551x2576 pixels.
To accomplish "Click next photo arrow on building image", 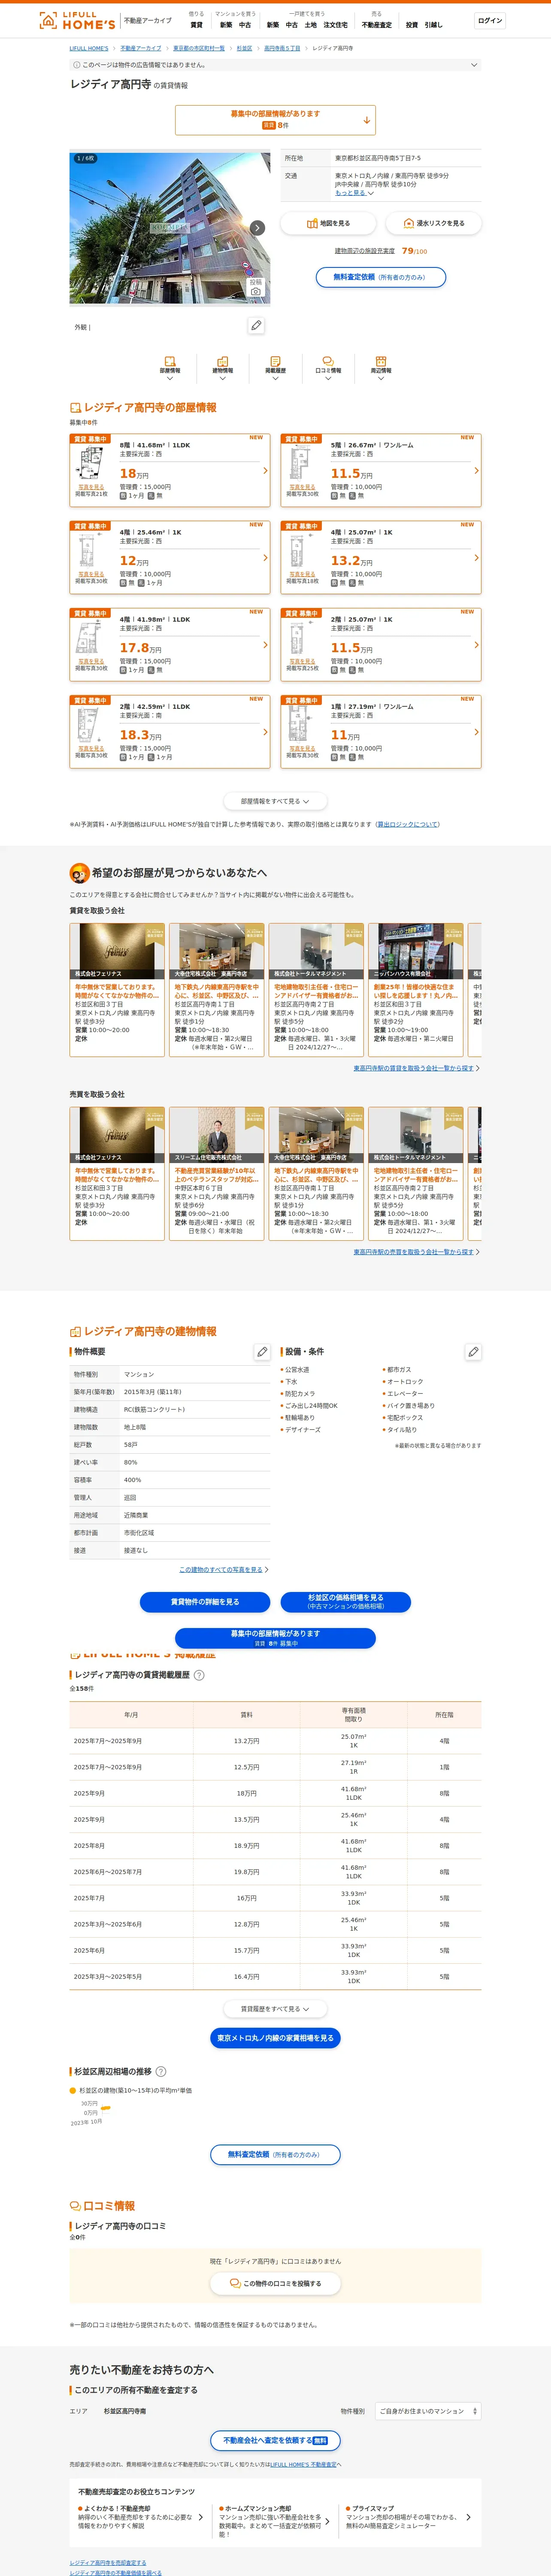I will (x=257, y=228).
